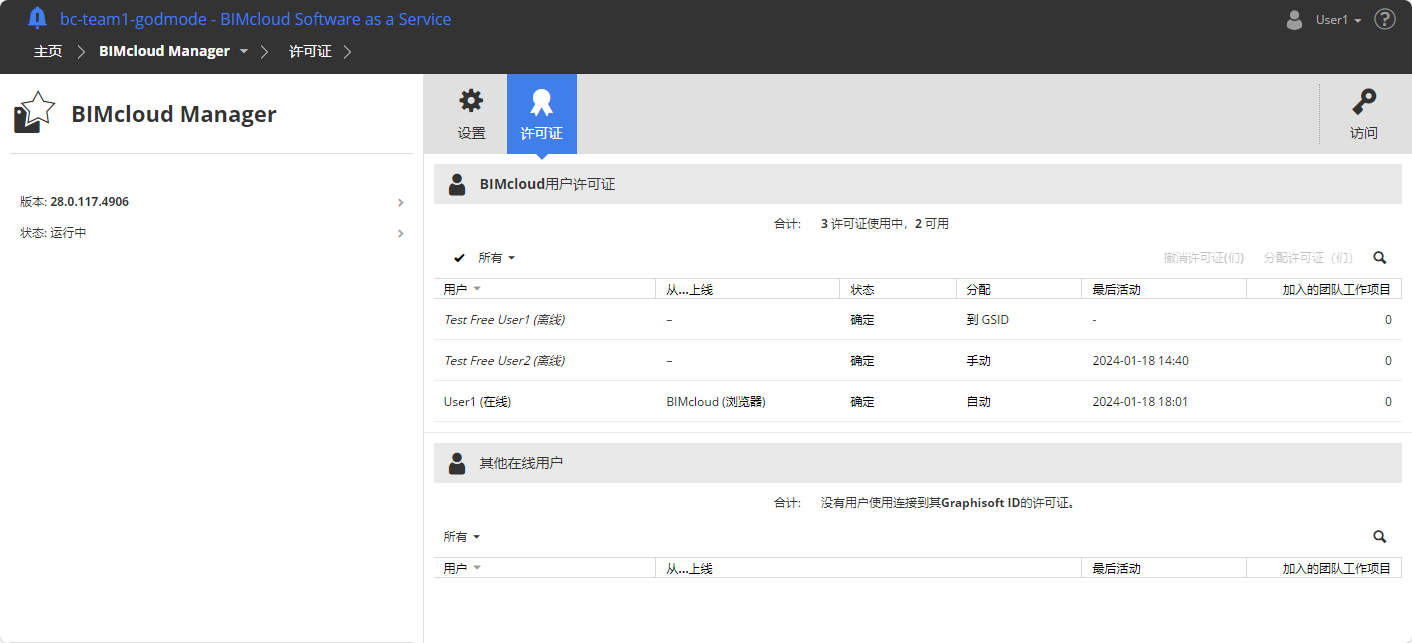Click 撤消许可证(们) button
The height and width of the screenshot is (643, 1412).
tap(1204, 258)
